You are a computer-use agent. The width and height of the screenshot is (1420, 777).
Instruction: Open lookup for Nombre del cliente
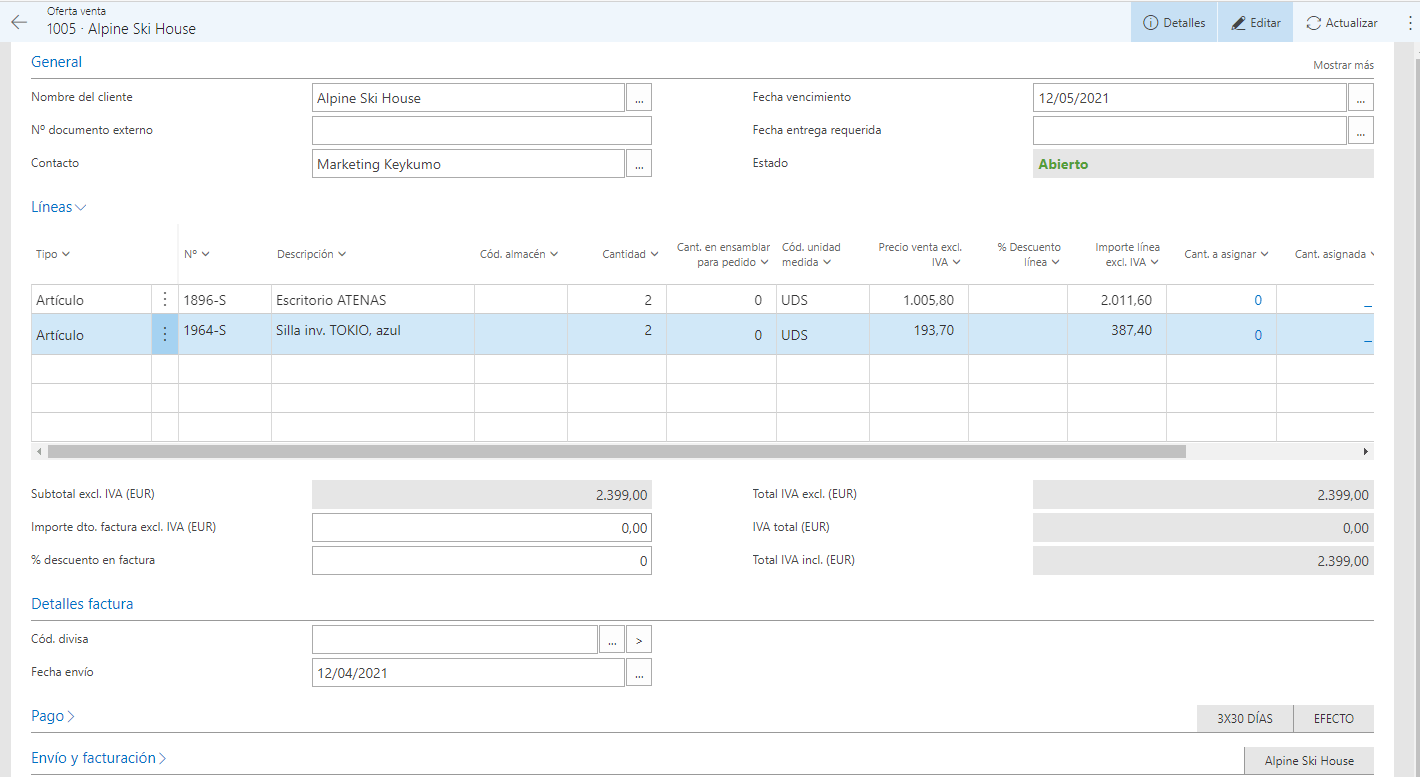tap(639, 98)
